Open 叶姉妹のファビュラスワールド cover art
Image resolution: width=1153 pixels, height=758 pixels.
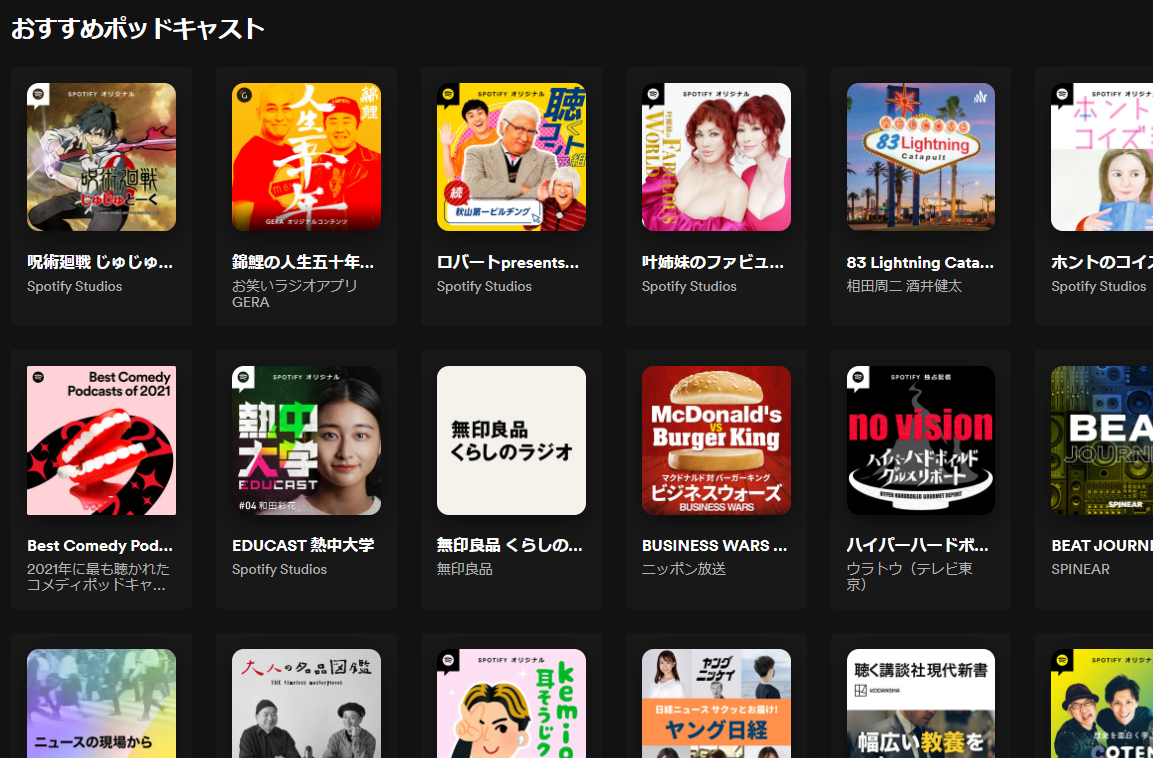coord(716,157)
